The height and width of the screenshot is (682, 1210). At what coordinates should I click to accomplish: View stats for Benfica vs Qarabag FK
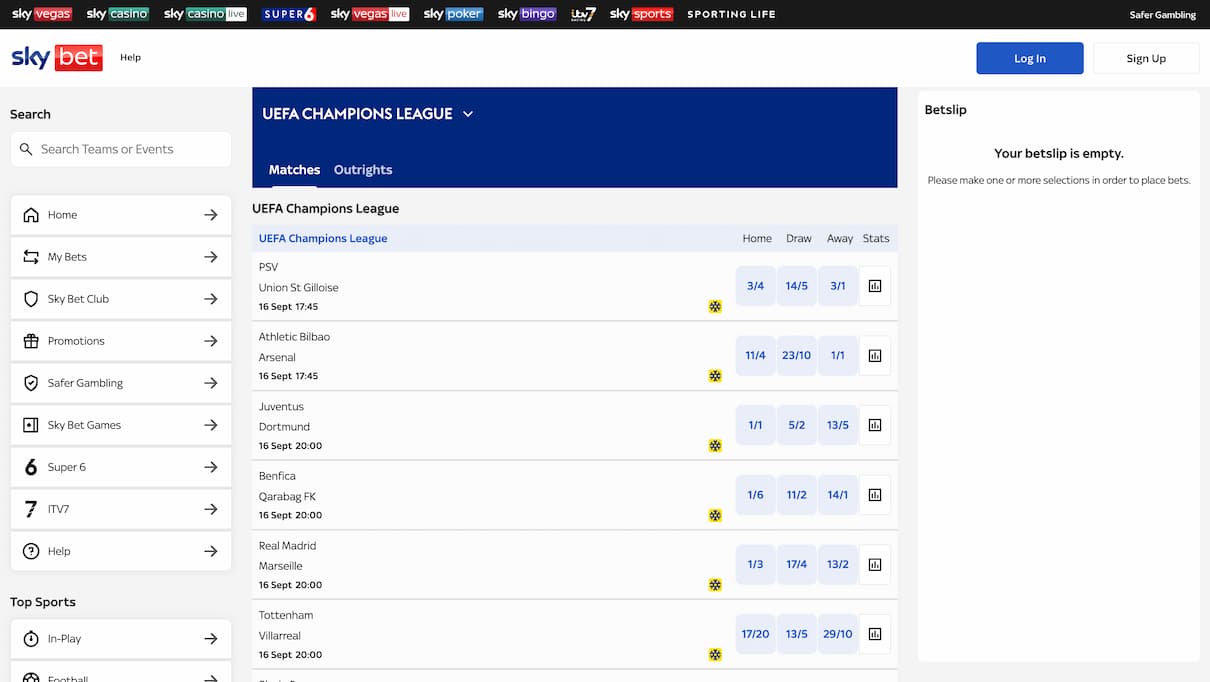875,494
